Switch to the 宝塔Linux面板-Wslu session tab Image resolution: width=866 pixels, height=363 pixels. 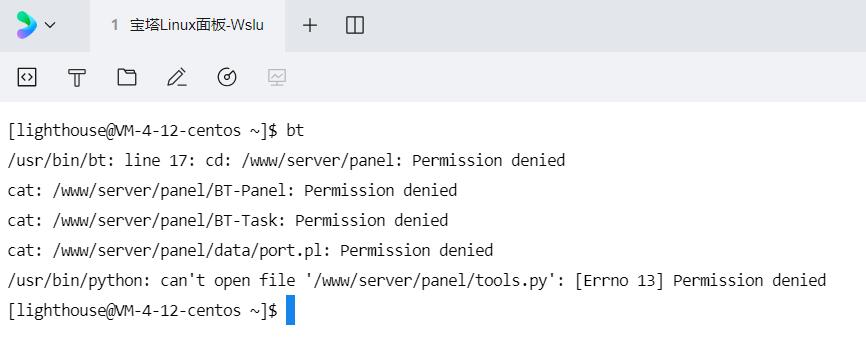tap(187, 25)
